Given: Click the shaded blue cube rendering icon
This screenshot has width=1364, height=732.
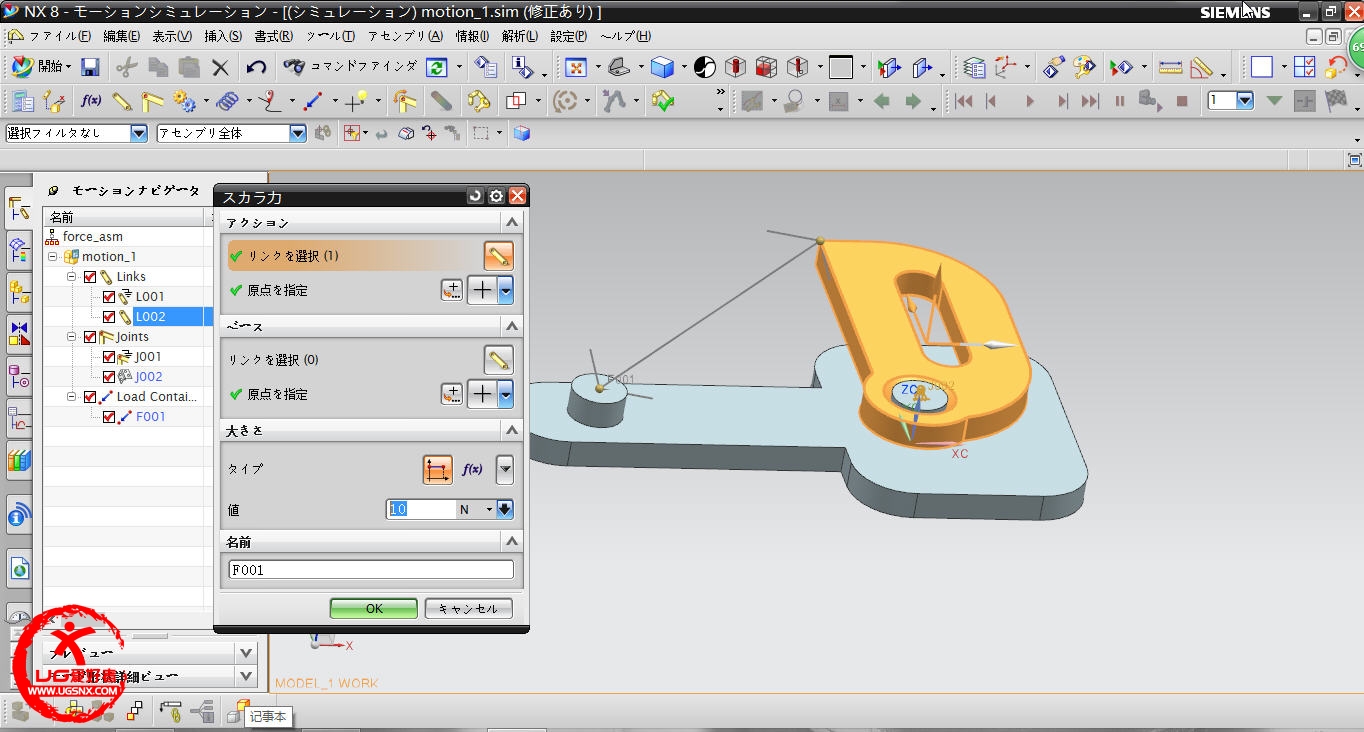Looking at the screenshot, I should 662,67.
